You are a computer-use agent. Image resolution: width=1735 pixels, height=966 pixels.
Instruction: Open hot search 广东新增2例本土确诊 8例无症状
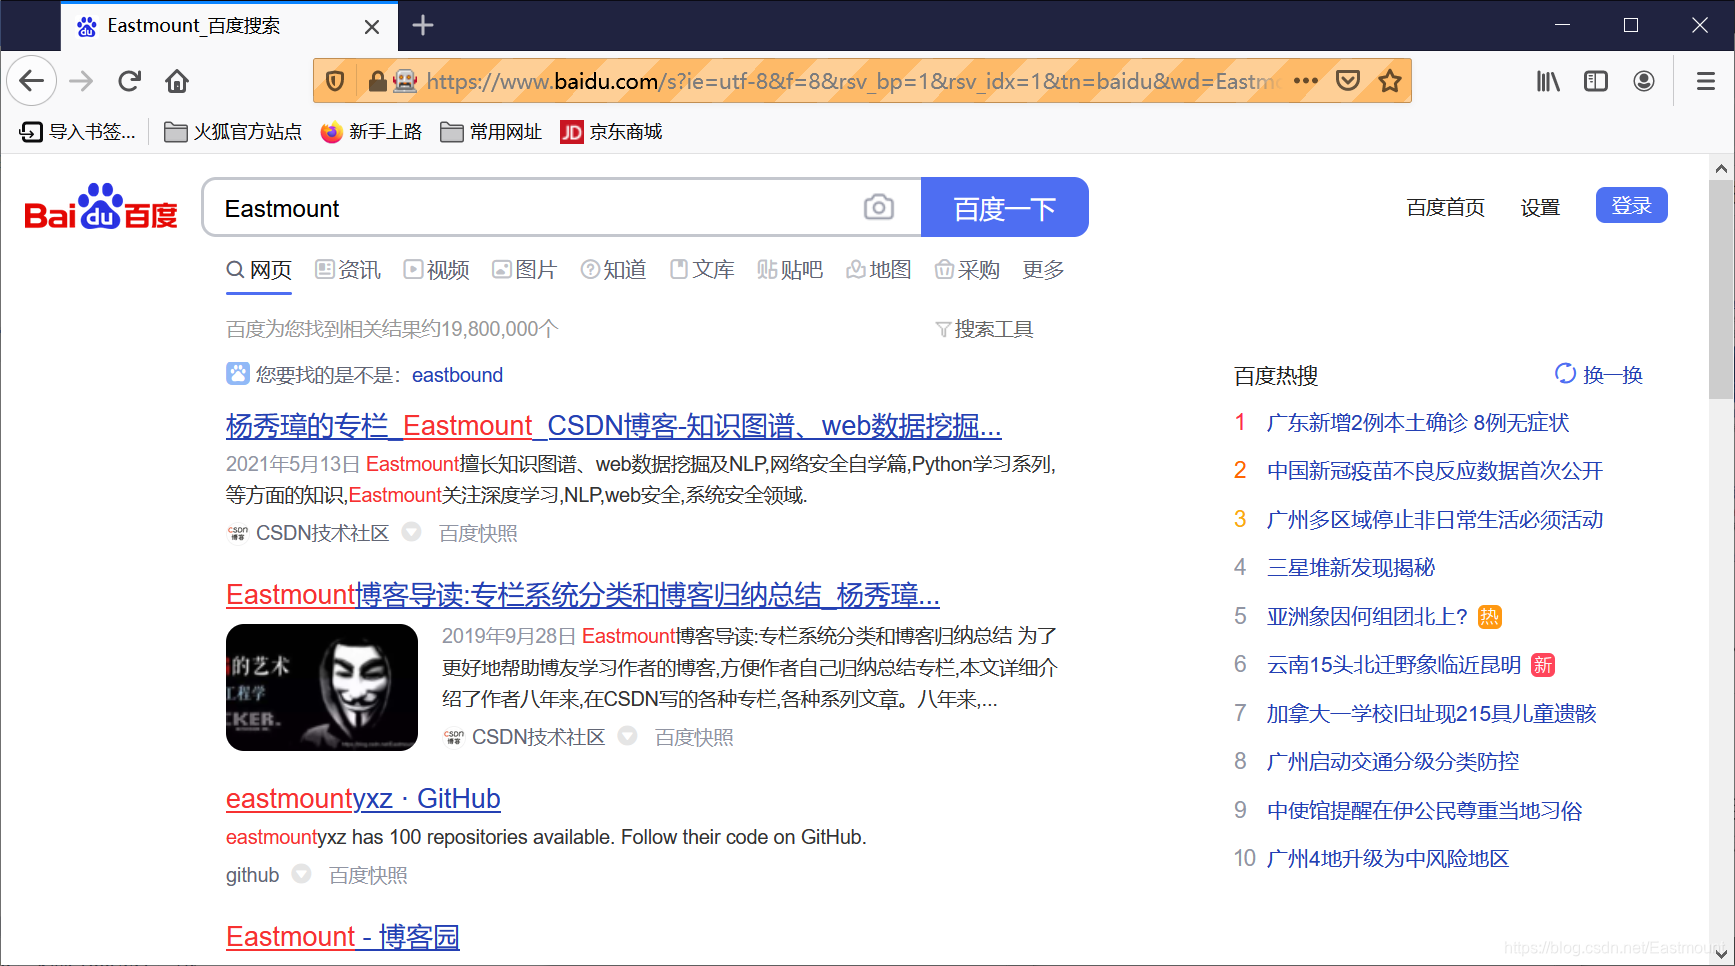pos(1417,423)
